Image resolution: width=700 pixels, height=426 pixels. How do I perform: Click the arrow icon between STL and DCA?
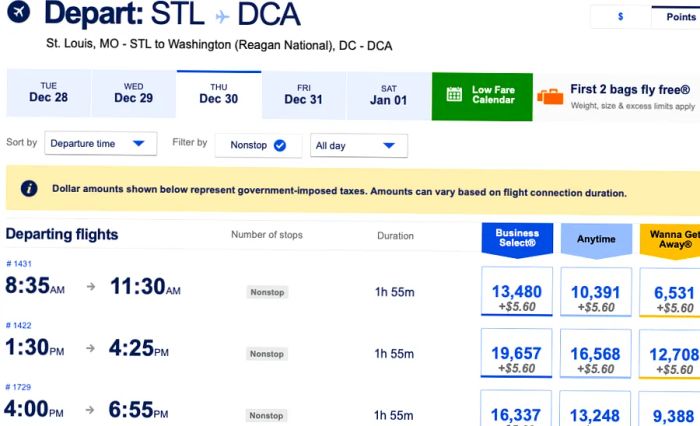222,17
